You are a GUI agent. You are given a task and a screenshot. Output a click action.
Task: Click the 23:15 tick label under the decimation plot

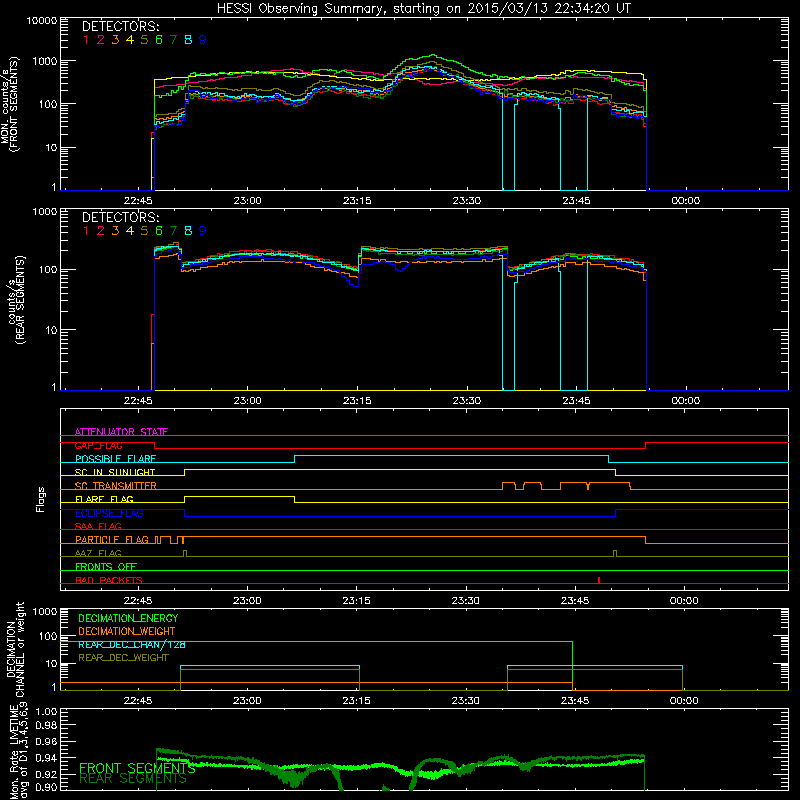(x=357, y=701)
